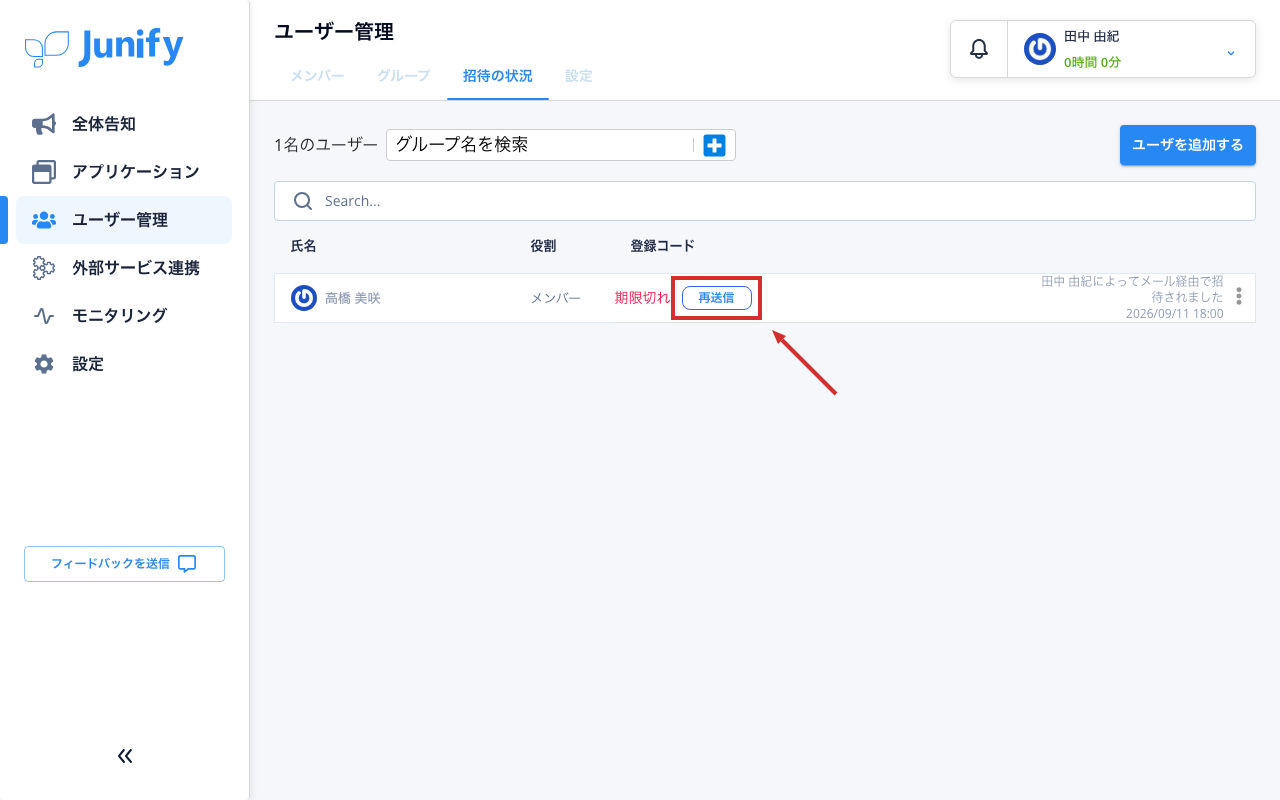Click the 登録コード column header
The width and height of the screenshot is (1280, 800).
[662, 246]
